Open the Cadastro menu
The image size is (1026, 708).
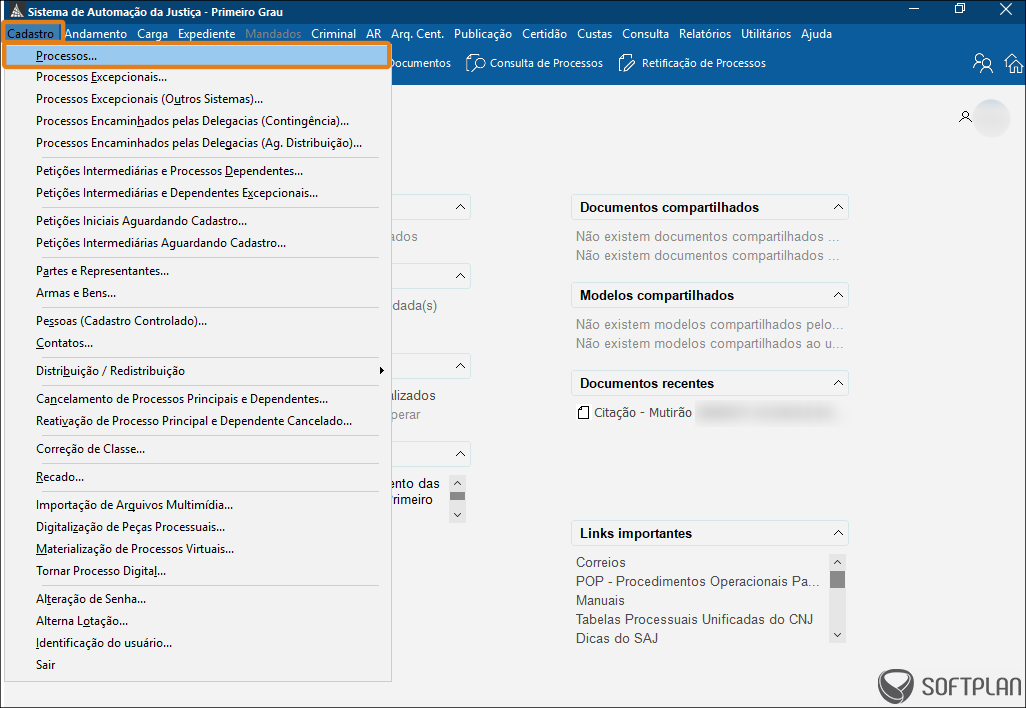31,34
